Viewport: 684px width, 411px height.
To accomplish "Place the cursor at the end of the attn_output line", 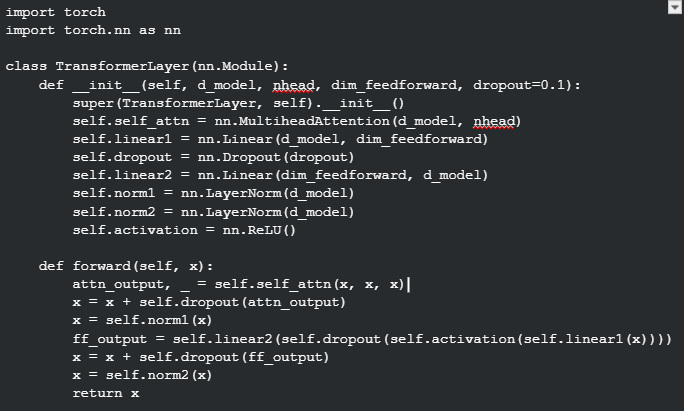I will 407,284.
